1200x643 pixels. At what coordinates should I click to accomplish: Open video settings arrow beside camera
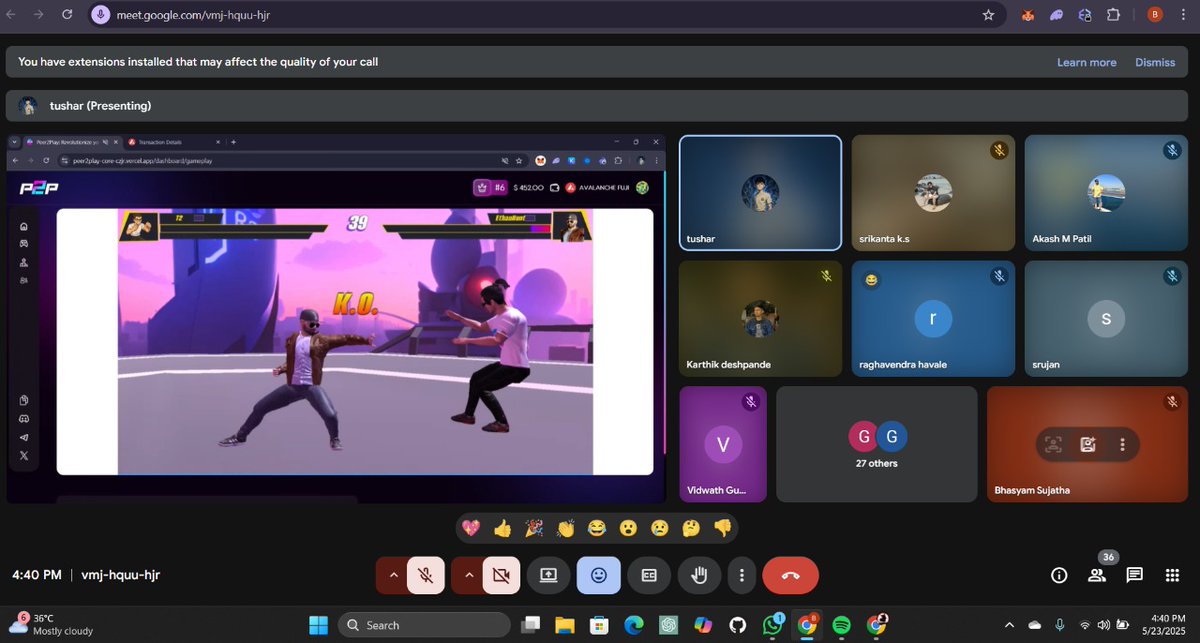click(468, 575)
